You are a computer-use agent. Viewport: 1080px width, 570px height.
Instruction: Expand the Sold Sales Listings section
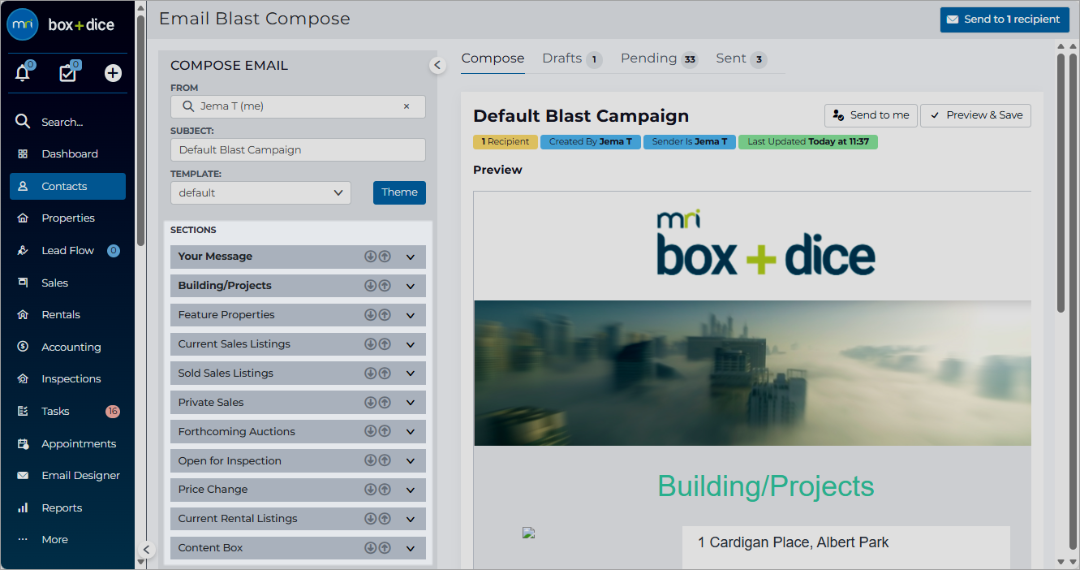(x=411, y=373)
